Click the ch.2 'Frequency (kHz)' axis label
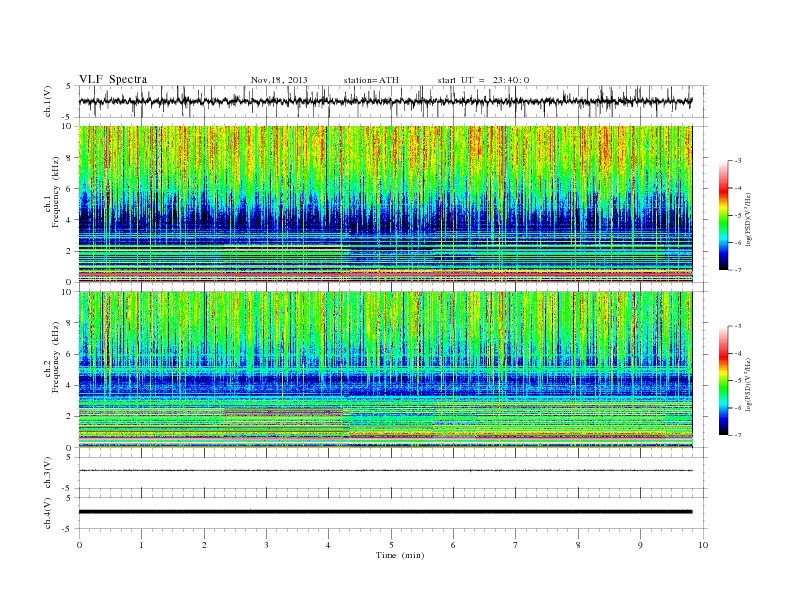This screenshot has height=612, width=792. click(x=56, y=357)
